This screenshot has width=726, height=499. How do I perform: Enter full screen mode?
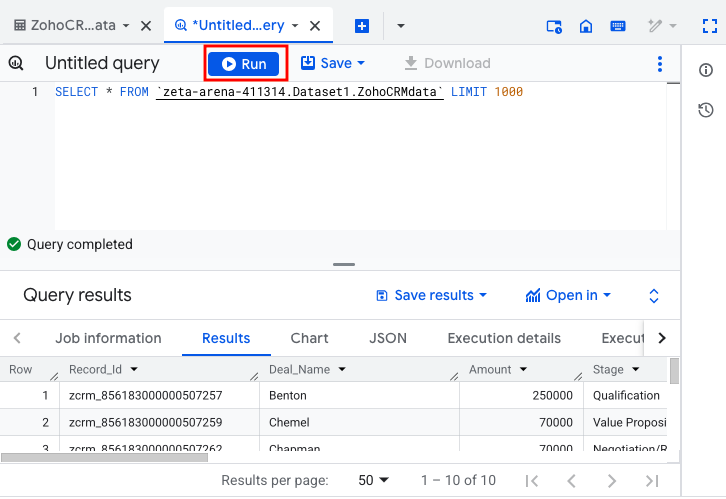tap(710, 26)
